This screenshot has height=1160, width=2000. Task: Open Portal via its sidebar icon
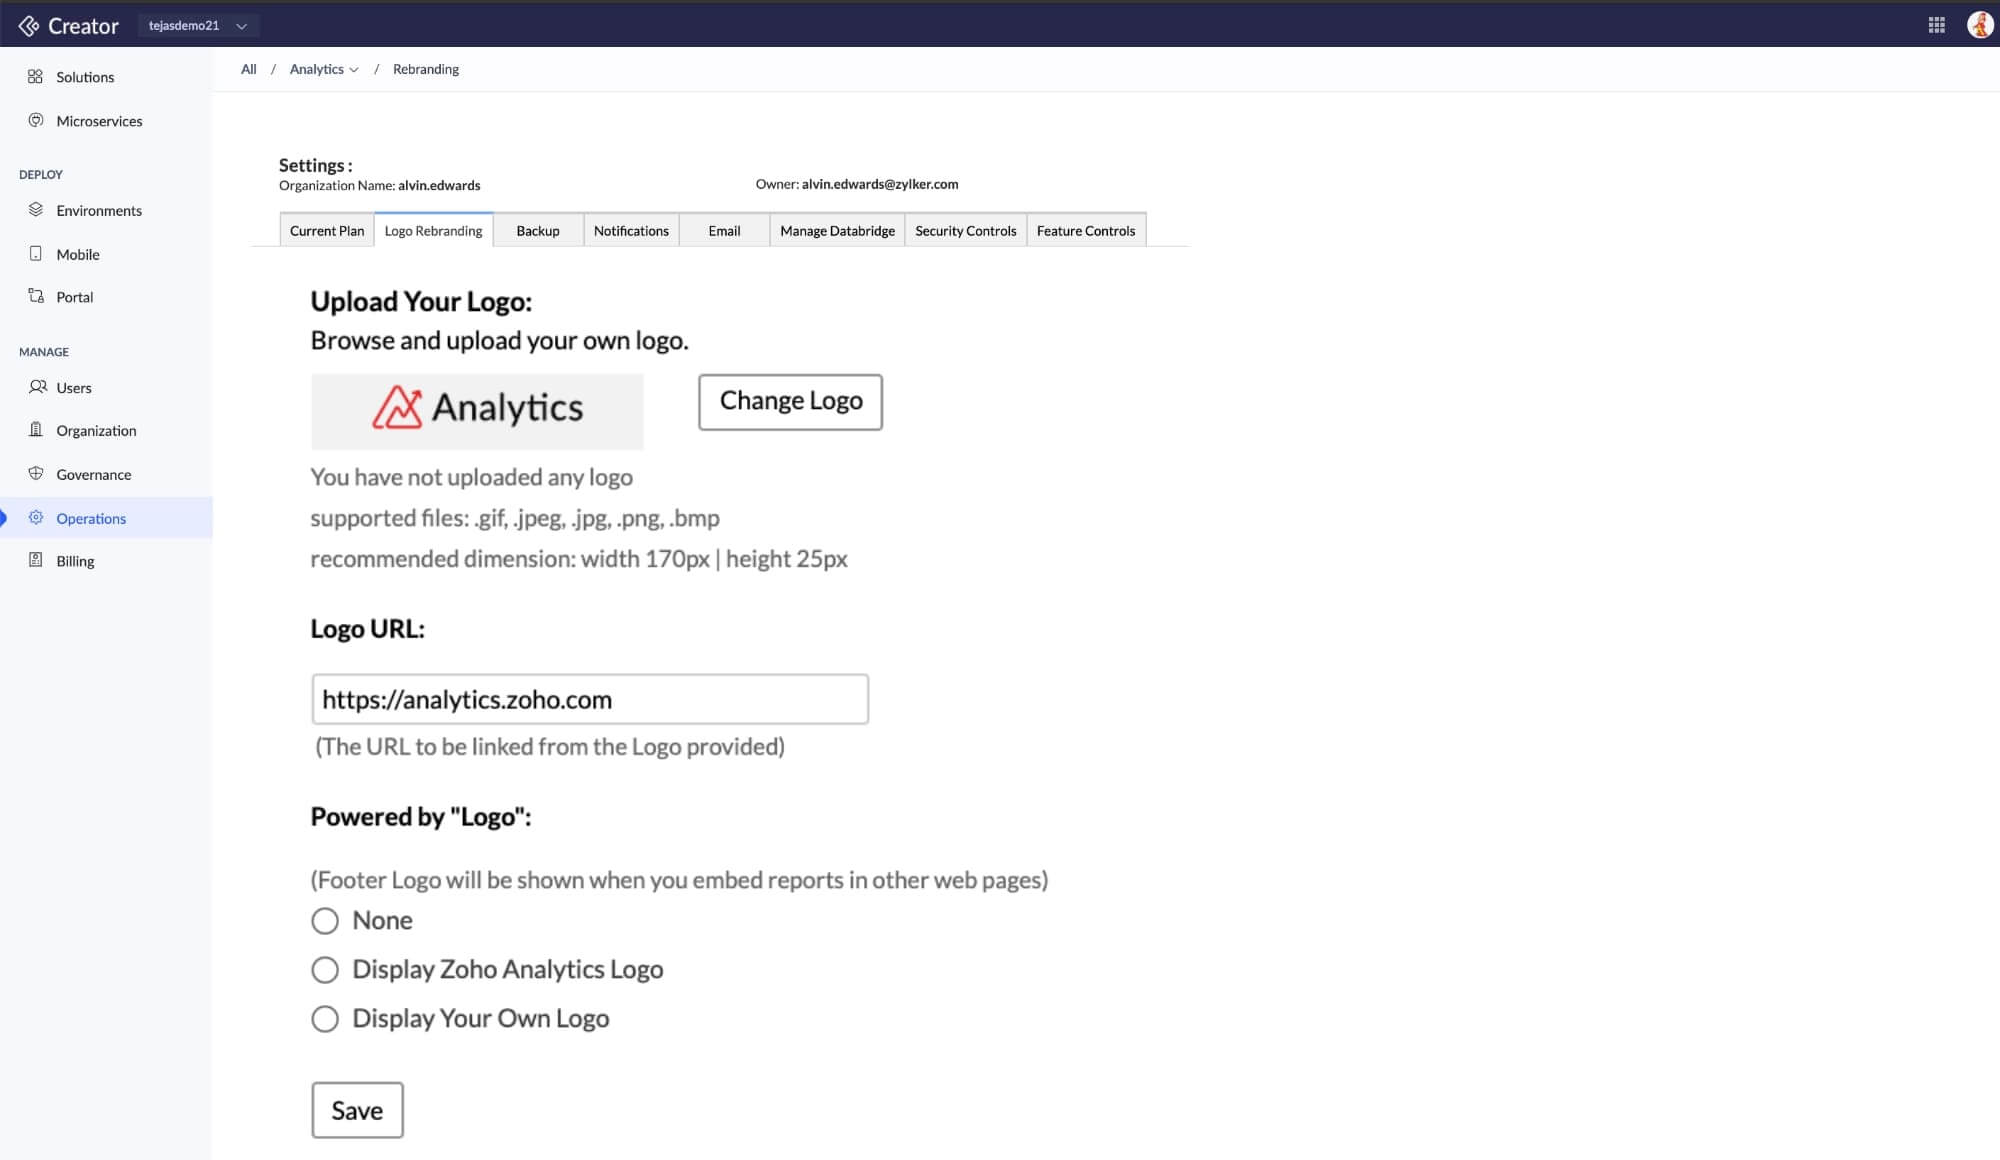[36, 296]
